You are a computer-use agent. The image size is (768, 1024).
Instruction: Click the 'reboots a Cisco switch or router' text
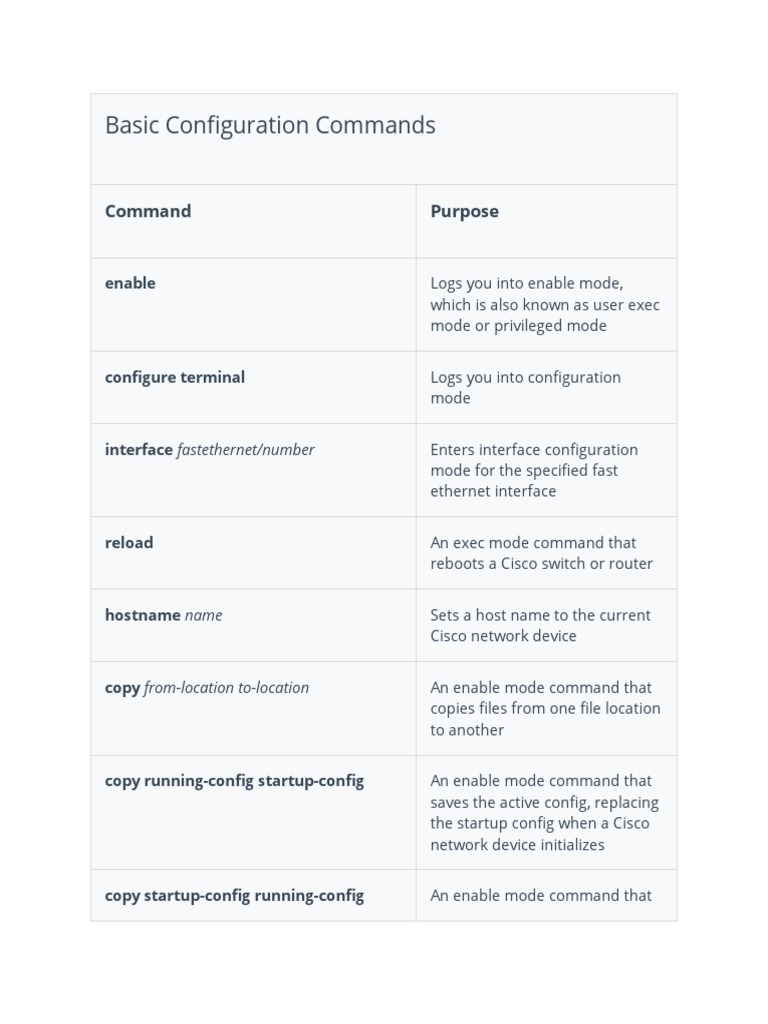pos(542,564)
